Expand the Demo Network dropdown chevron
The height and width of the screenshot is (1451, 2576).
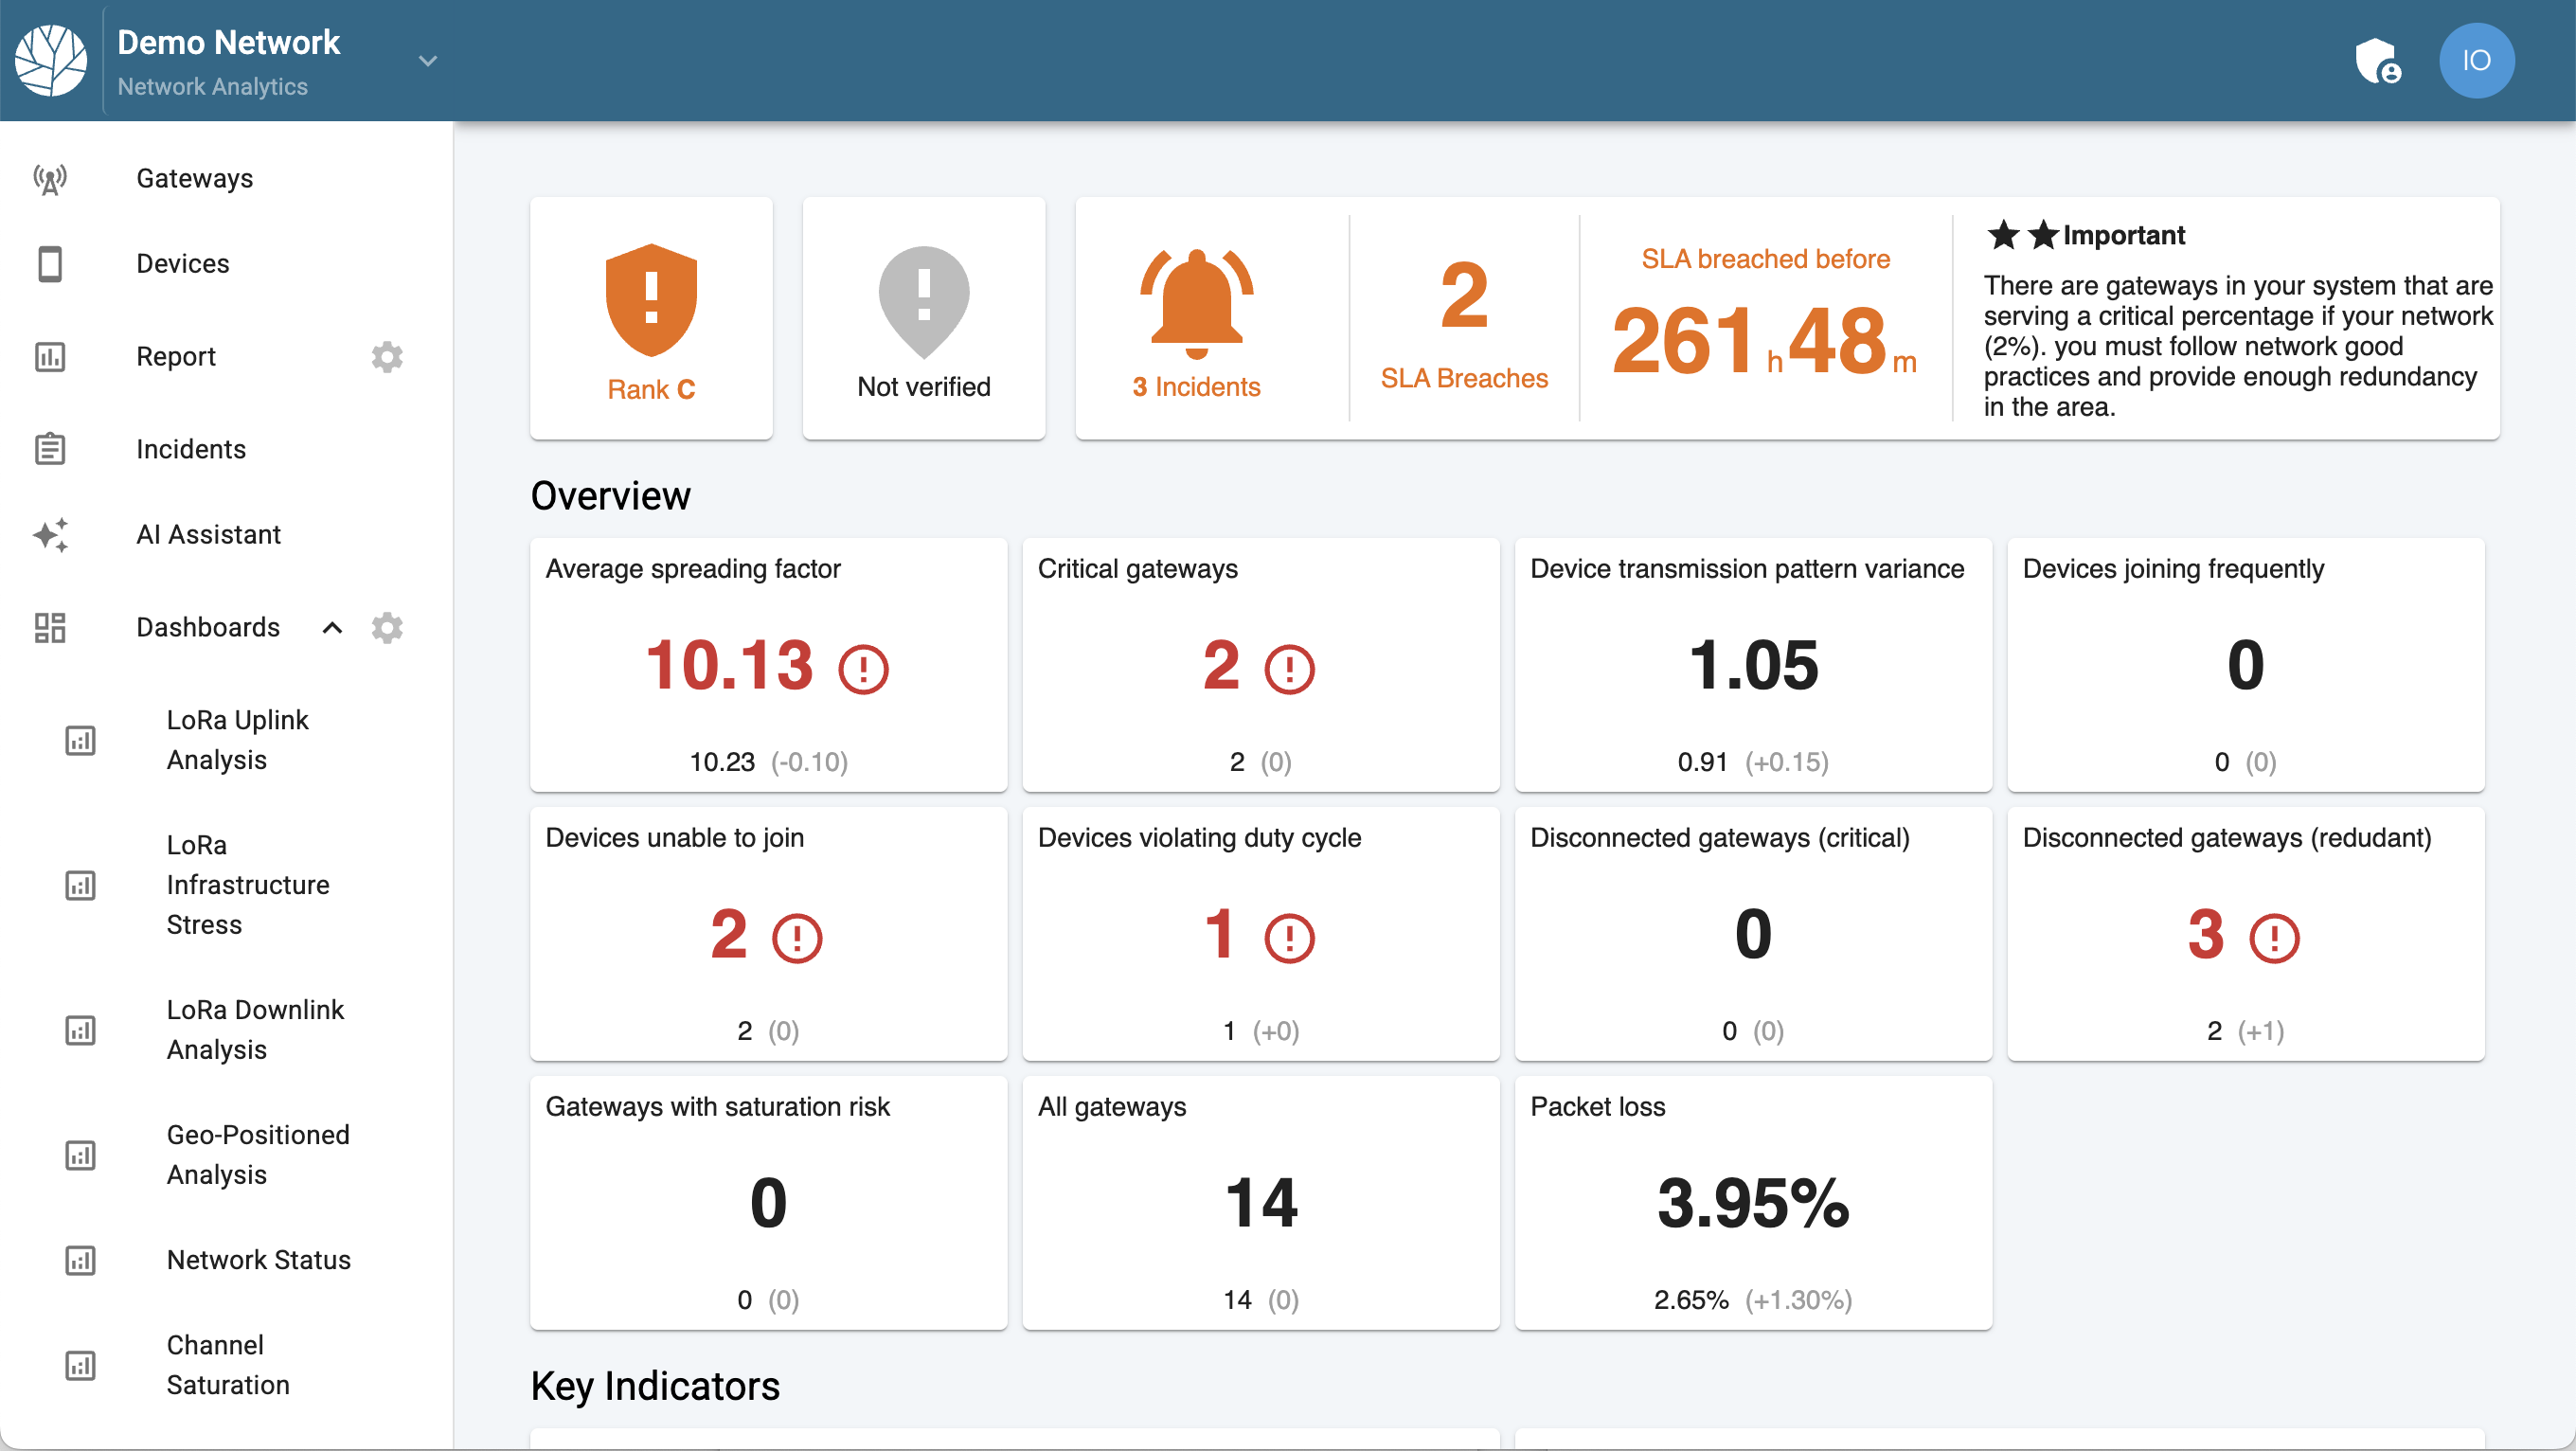point(428,61)
